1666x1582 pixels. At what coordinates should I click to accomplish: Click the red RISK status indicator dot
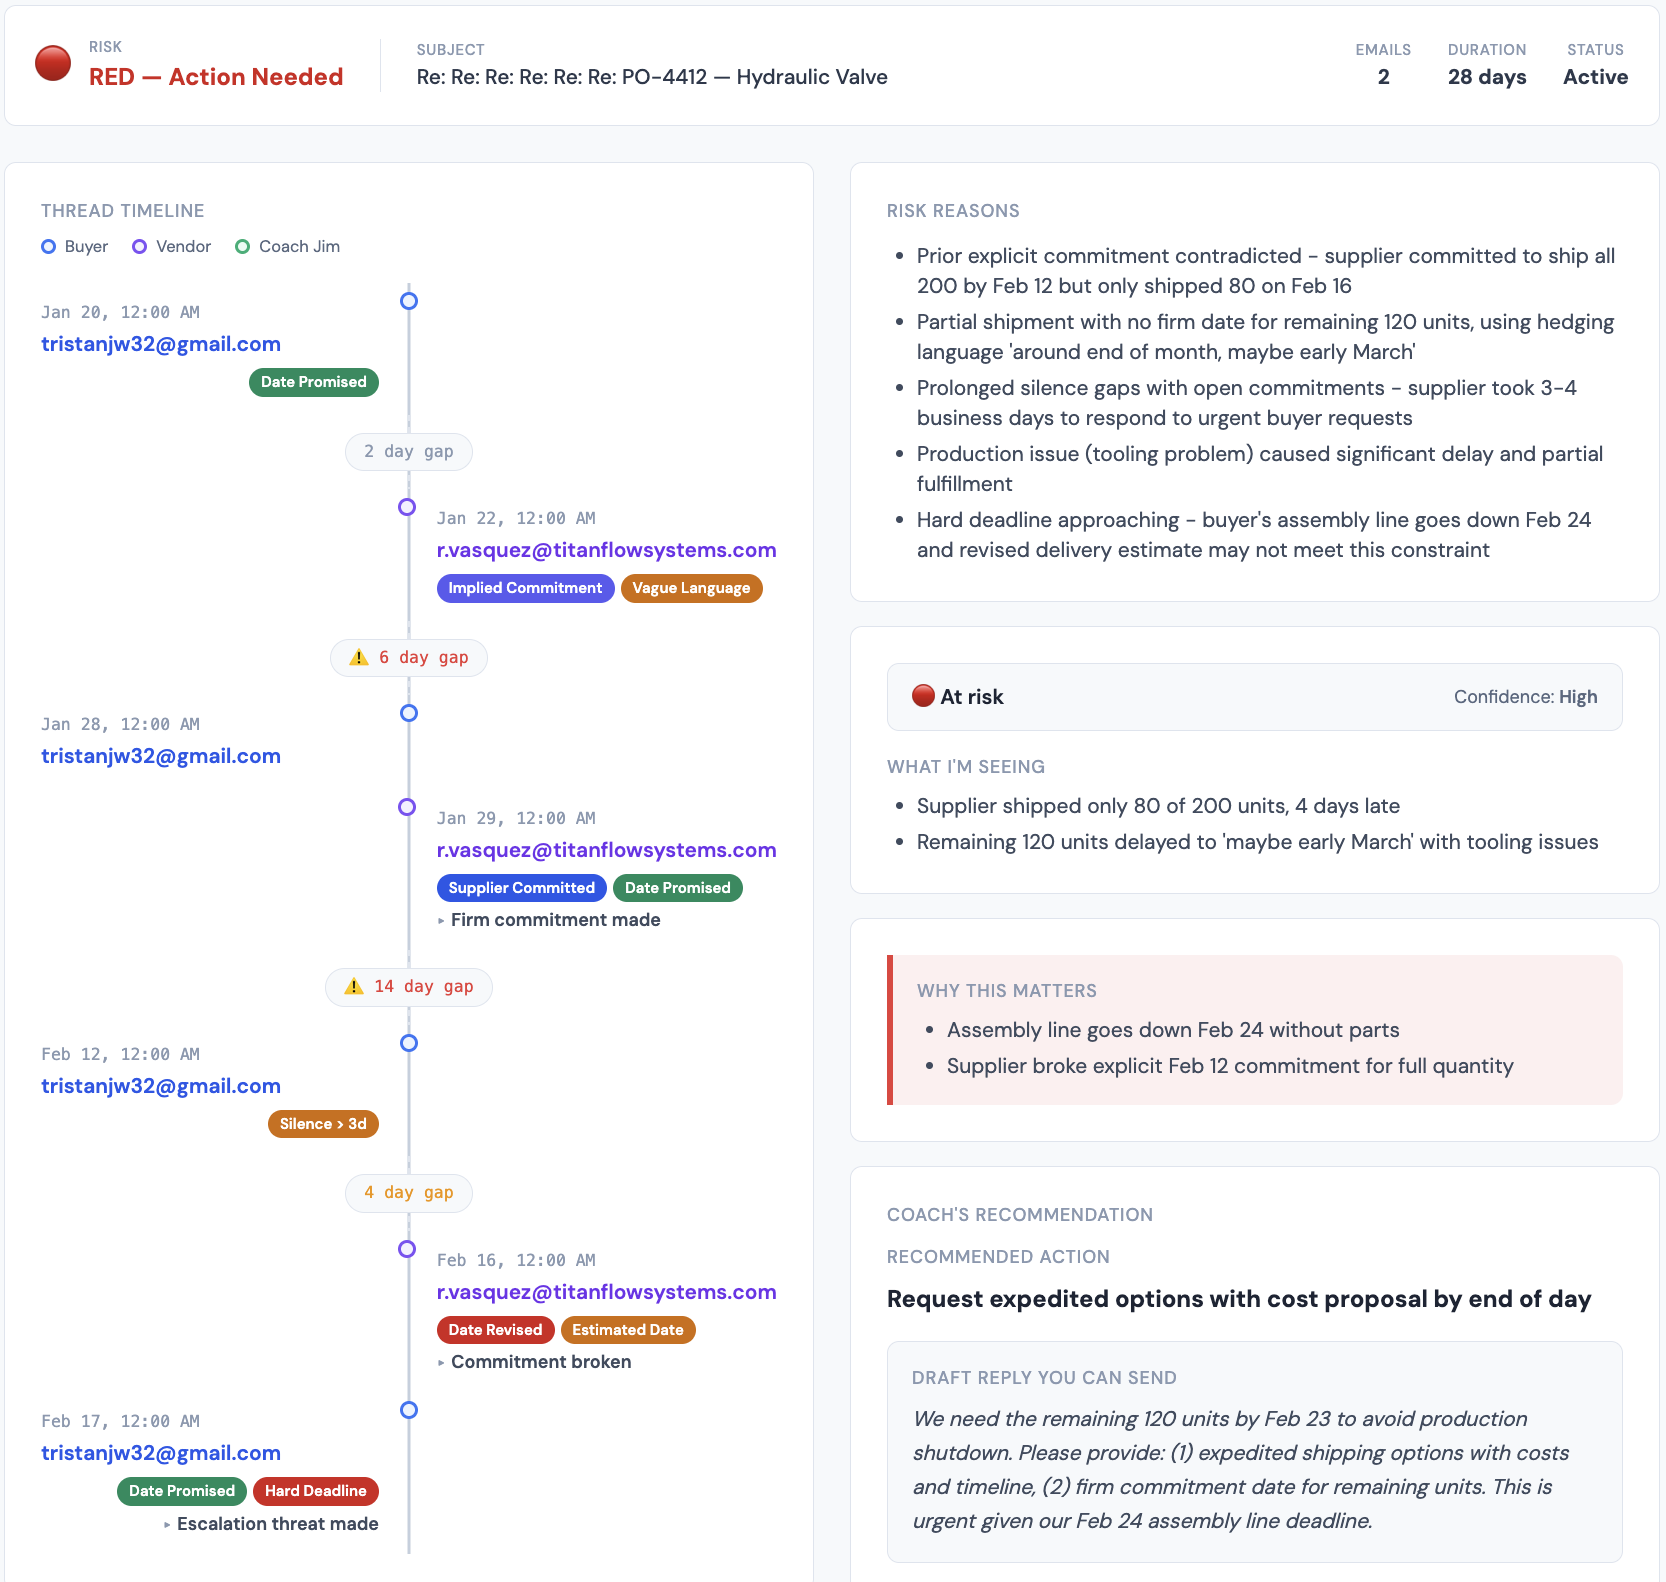pos(55,63)
